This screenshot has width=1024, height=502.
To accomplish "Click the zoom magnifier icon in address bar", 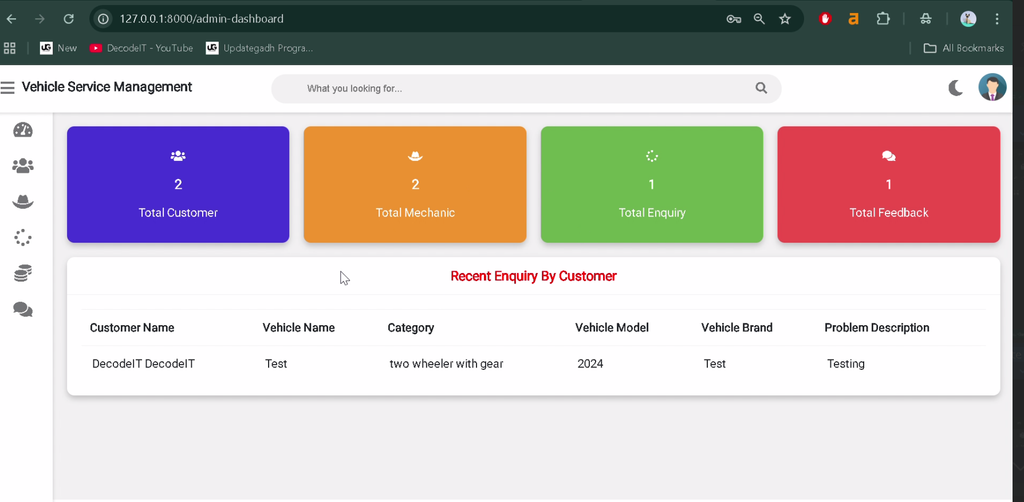I will tap(759, 19).
